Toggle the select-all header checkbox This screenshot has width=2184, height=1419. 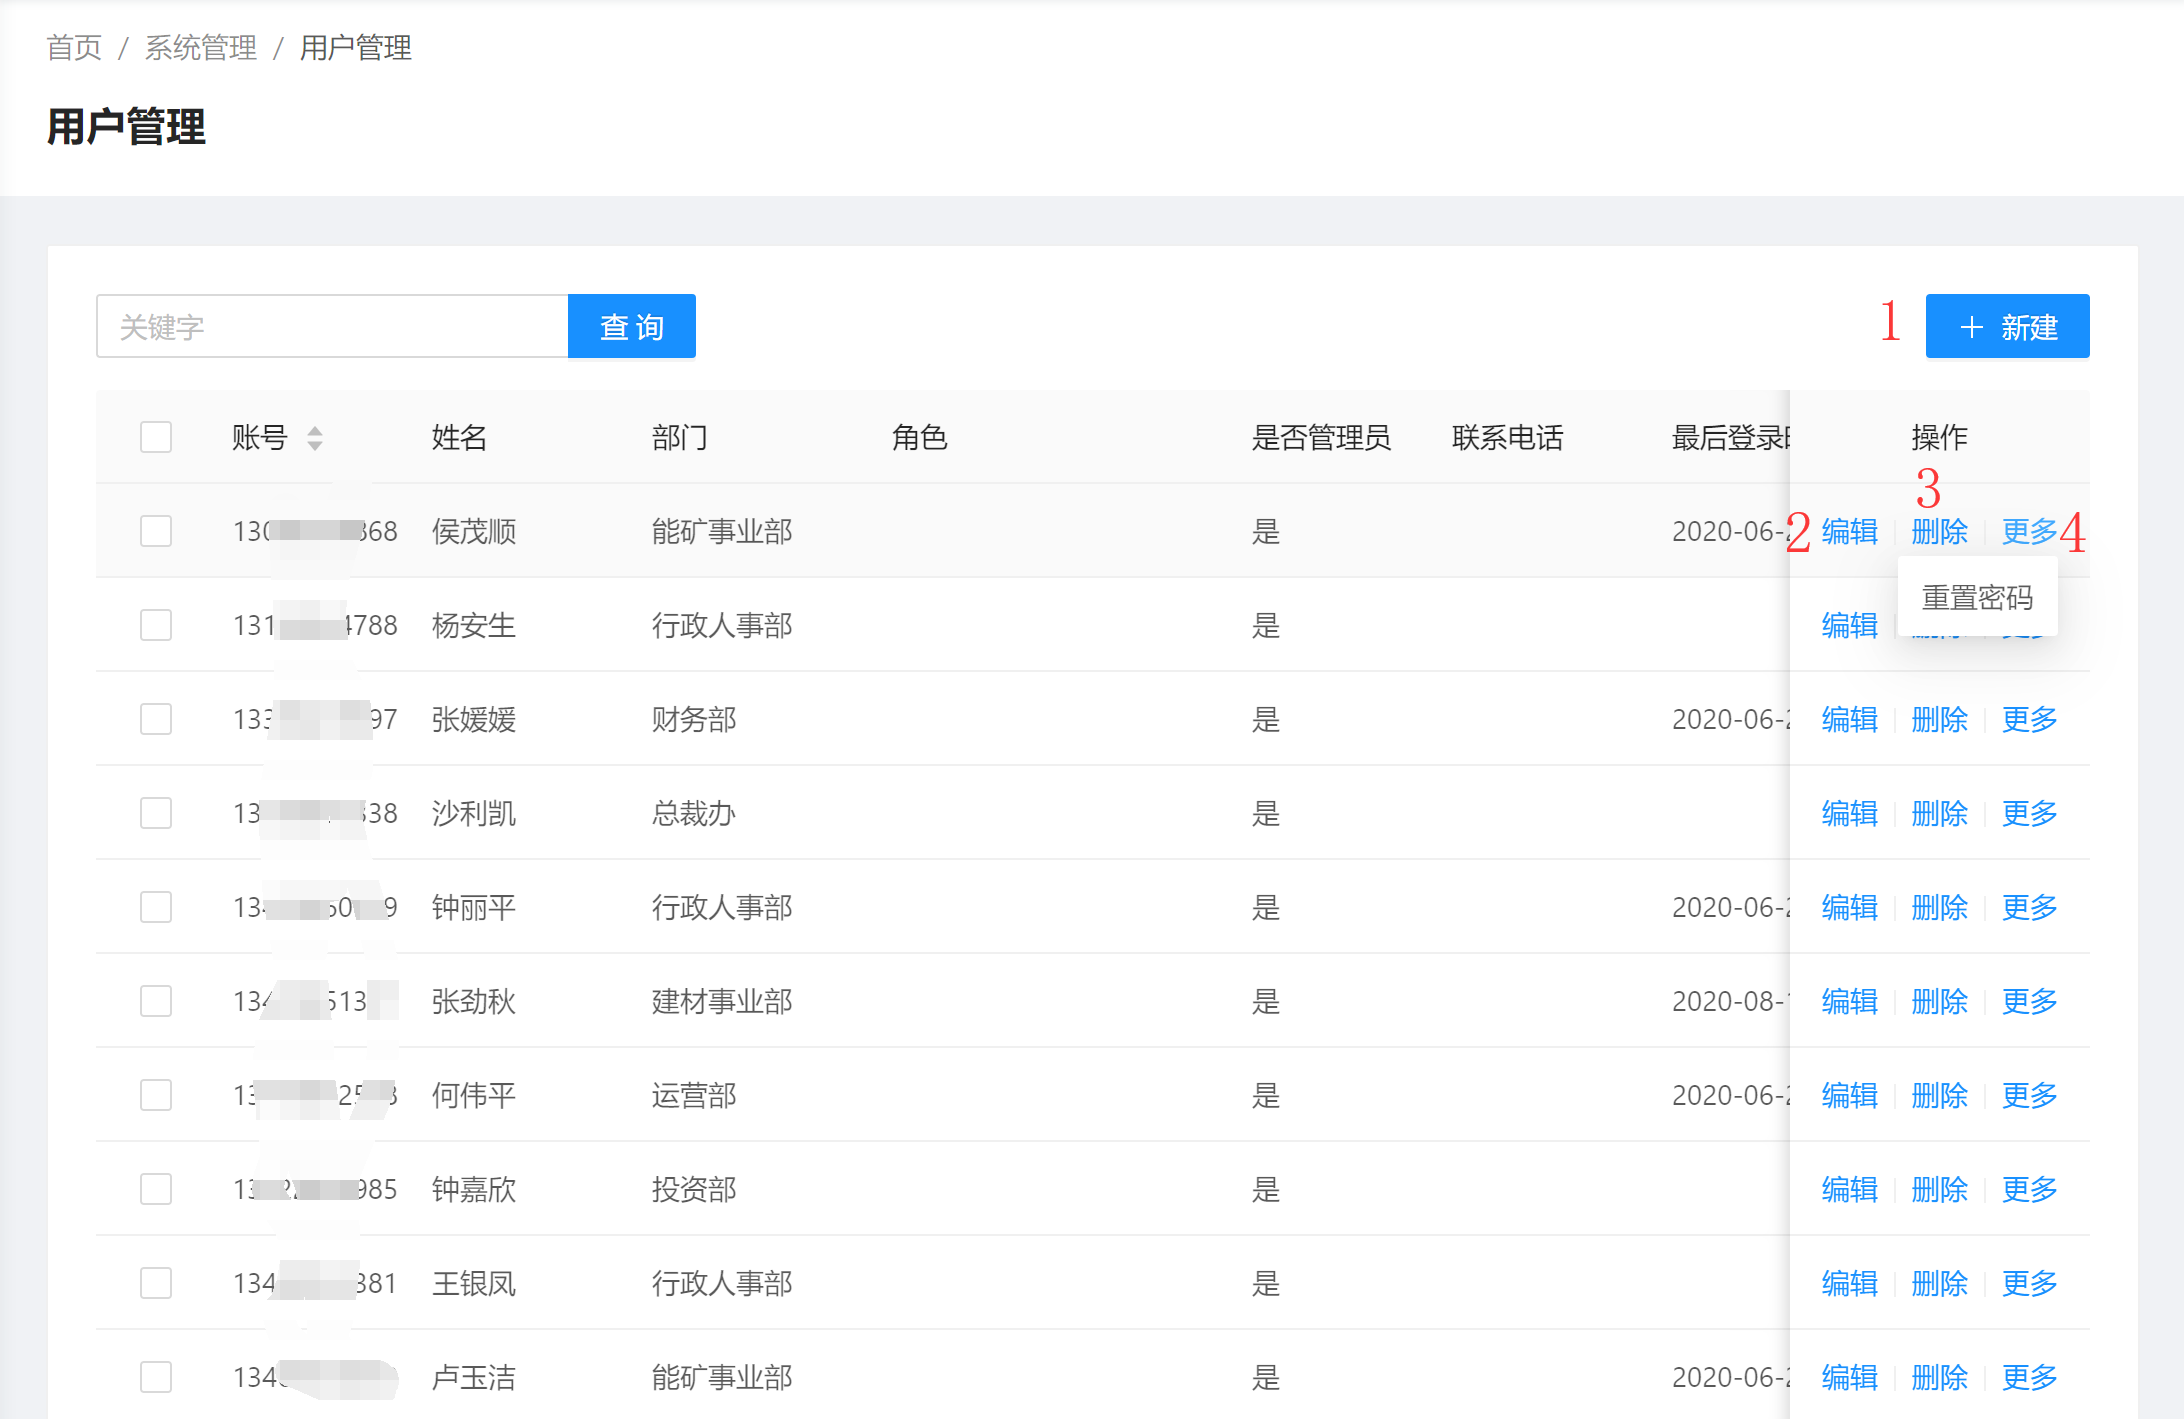point(156,437)
